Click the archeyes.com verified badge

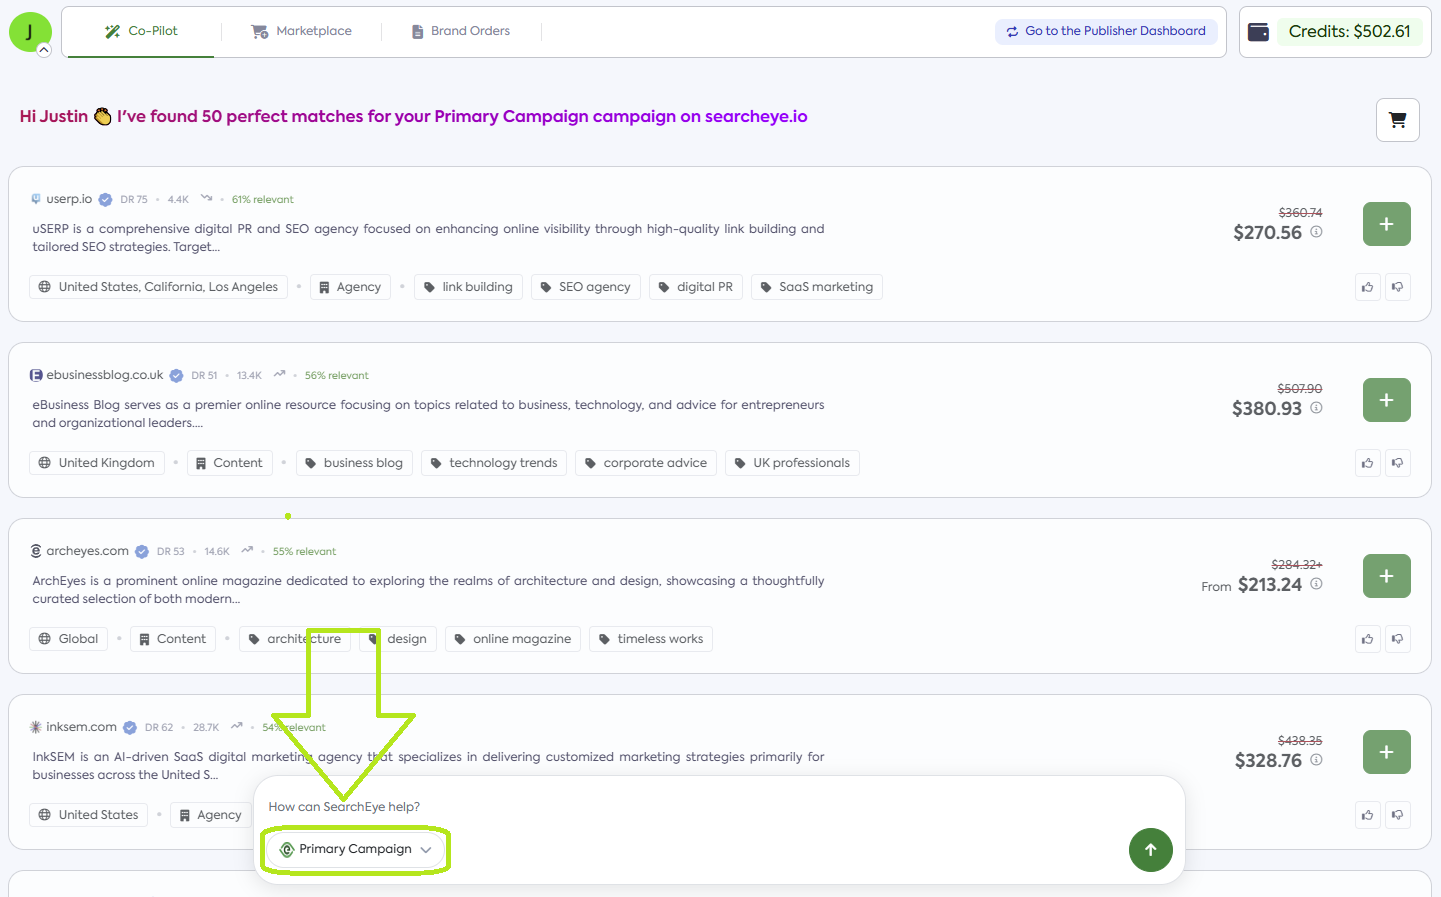coord(142,552)
